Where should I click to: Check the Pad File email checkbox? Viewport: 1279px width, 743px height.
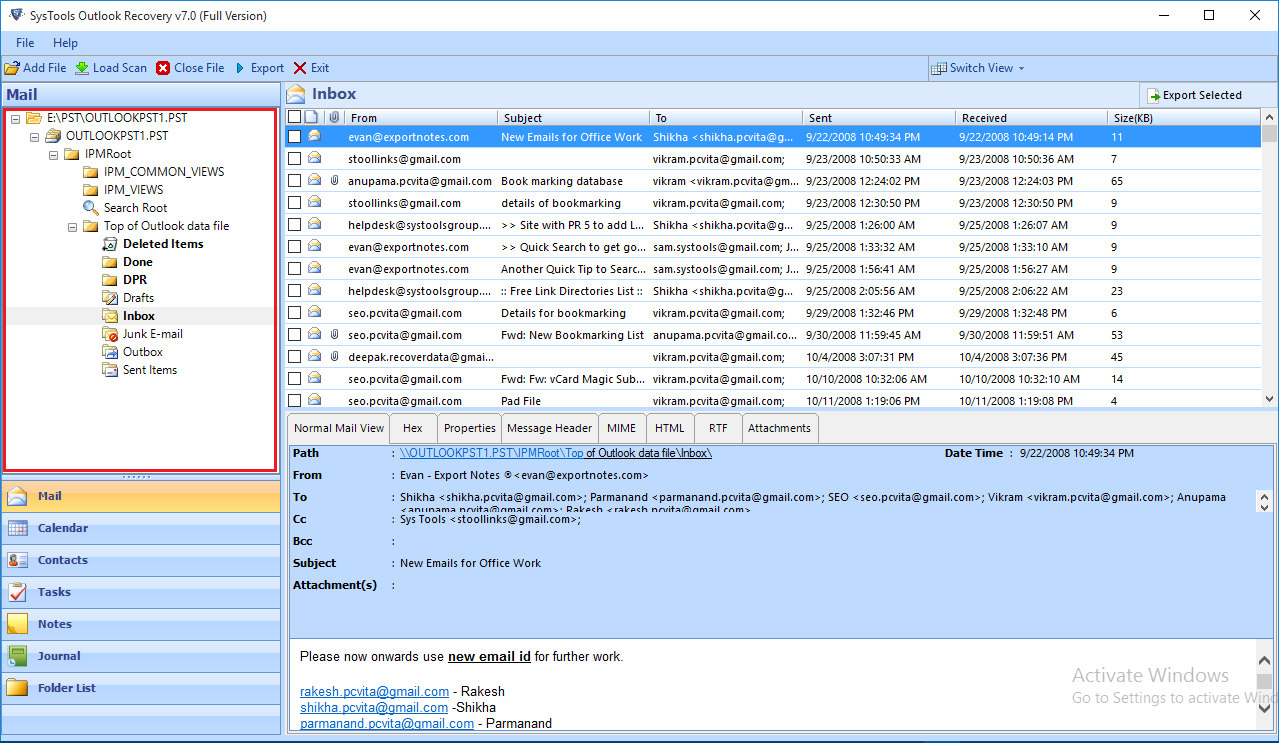tap(294, 401)
